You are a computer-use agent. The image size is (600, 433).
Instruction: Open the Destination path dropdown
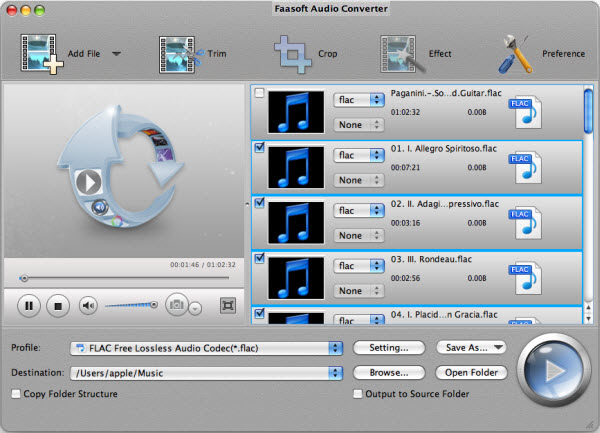(x=206, y=373)
